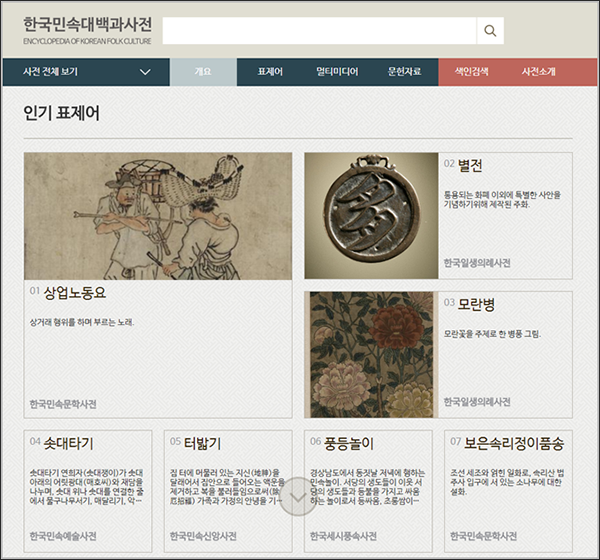Click 한국세시풍속사전 label in 풍등놀이 card
The image size is (600, 560).
[x=343, y=536]
